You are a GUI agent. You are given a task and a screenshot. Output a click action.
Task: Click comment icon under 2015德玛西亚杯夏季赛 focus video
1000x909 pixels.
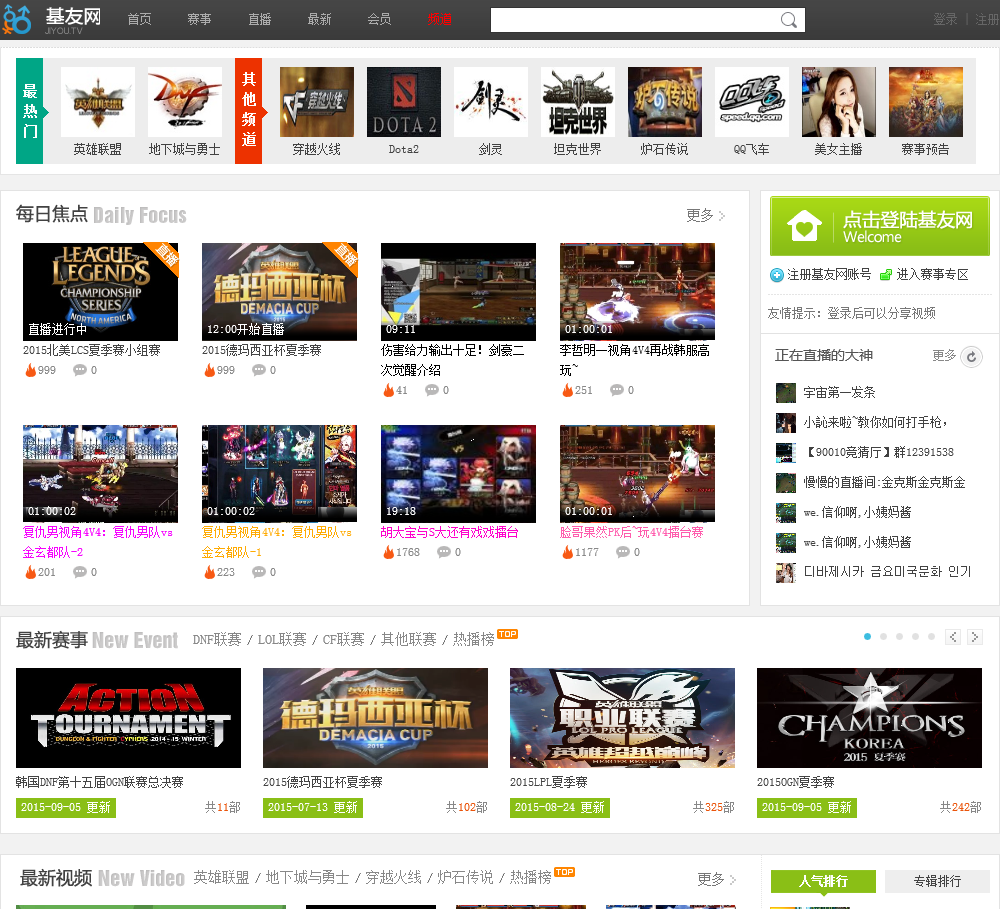point(259,370)
